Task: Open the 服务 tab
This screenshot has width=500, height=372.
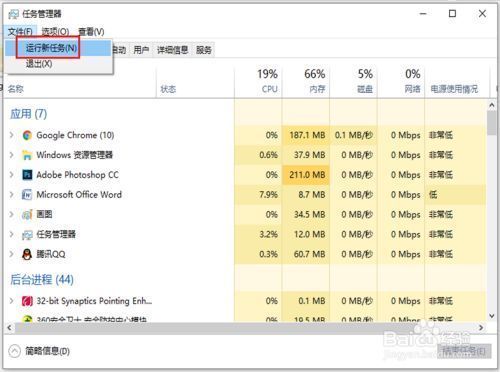Action: coord(204,50)
